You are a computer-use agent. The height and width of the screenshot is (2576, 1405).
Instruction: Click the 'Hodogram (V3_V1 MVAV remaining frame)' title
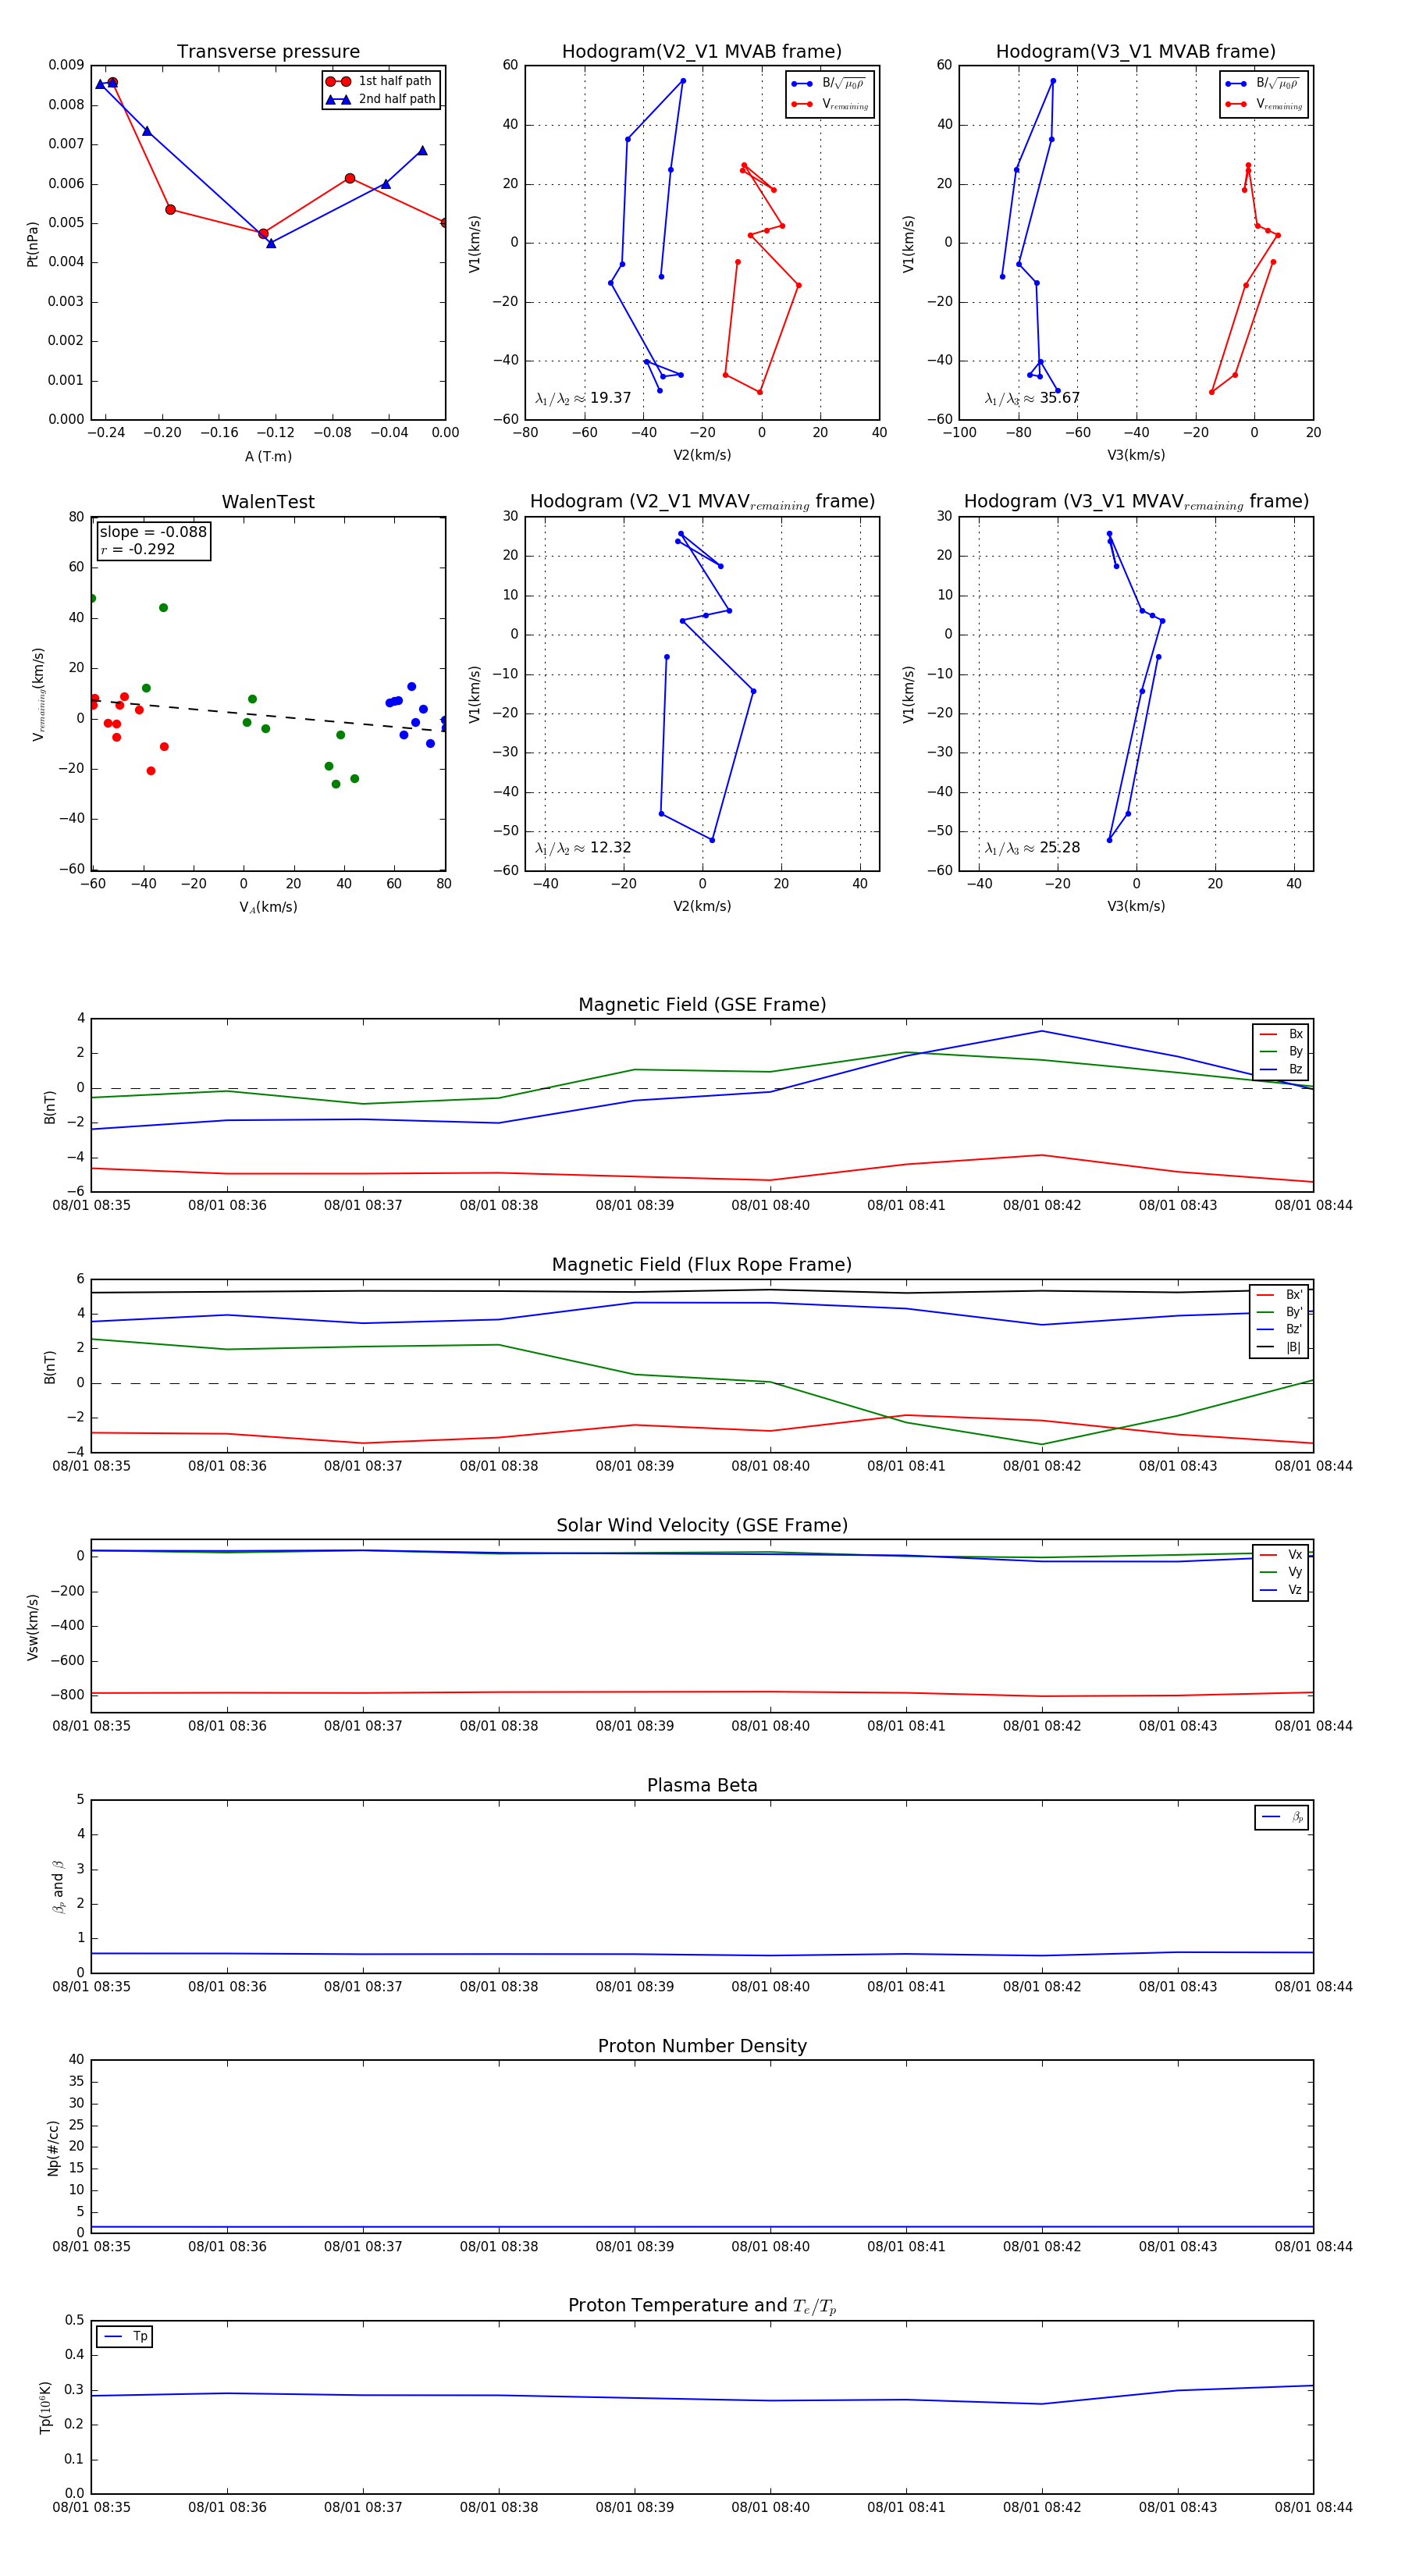1136,502
